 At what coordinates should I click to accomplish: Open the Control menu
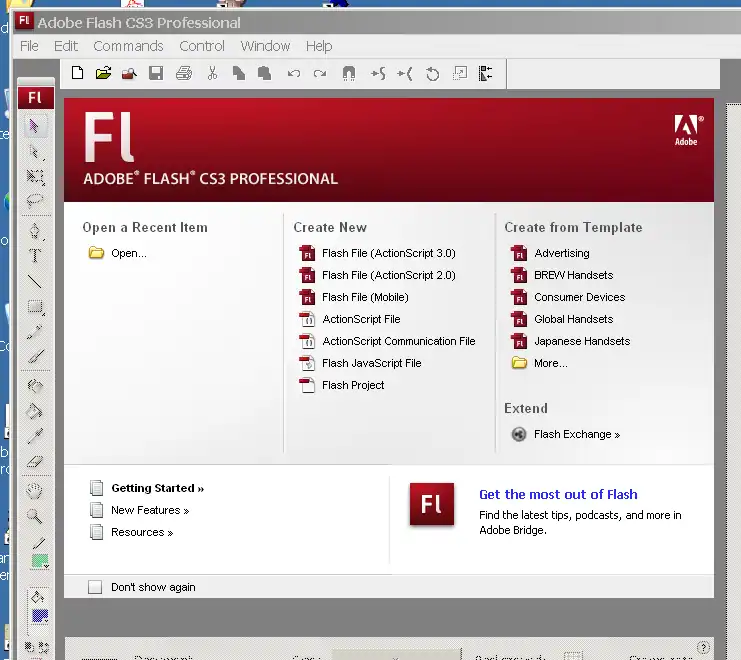tap(202, 46)
